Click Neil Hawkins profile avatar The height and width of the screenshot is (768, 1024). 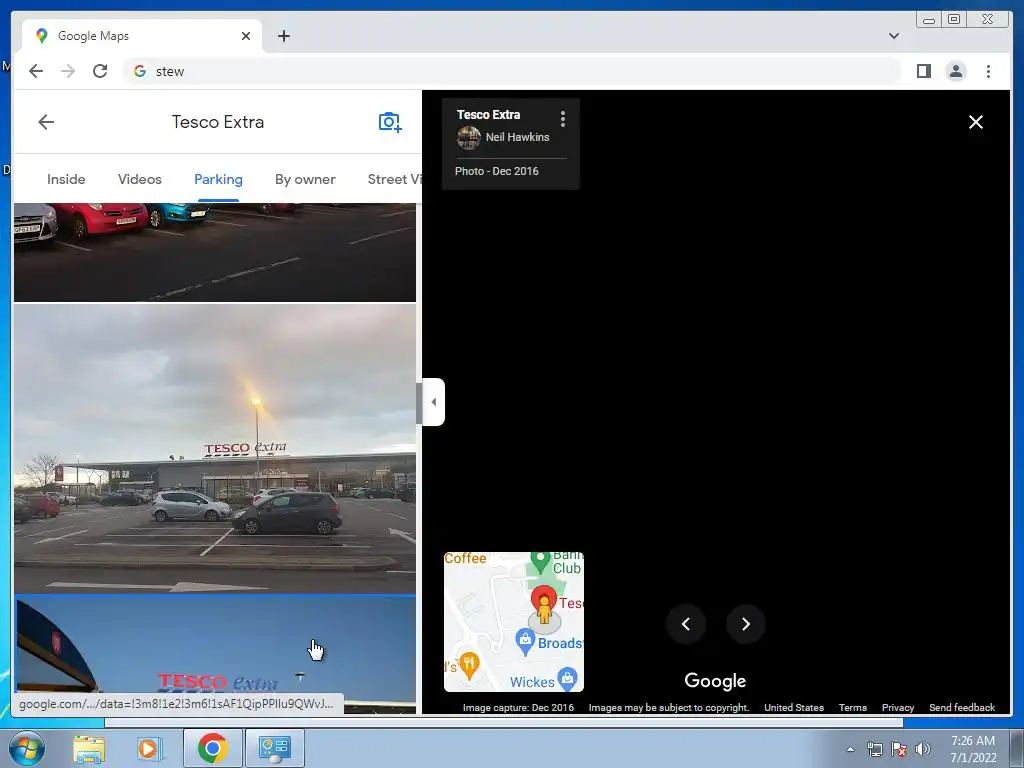tap(468, 138)
